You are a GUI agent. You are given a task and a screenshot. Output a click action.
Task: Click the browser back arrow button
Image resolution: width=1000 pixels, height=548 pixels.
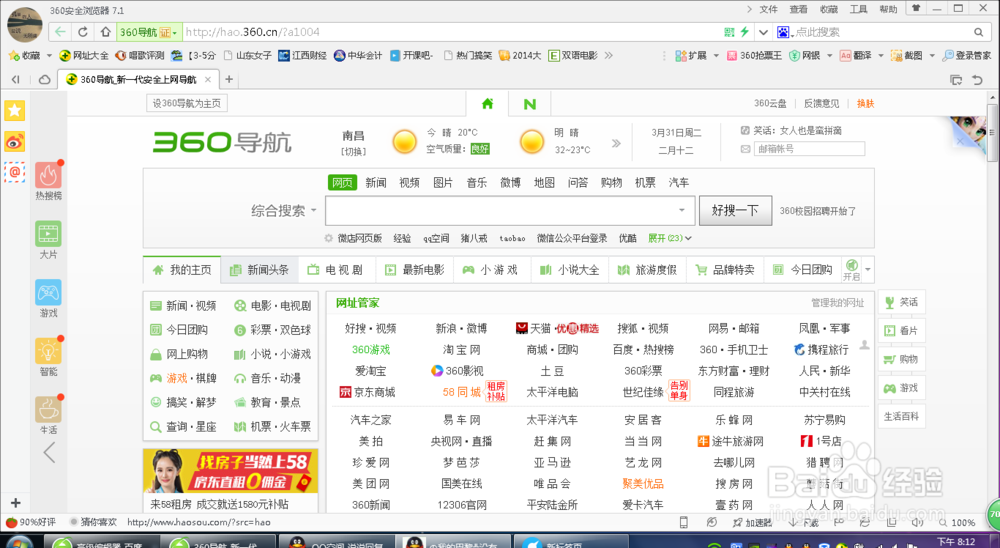[x=60, y=32]
